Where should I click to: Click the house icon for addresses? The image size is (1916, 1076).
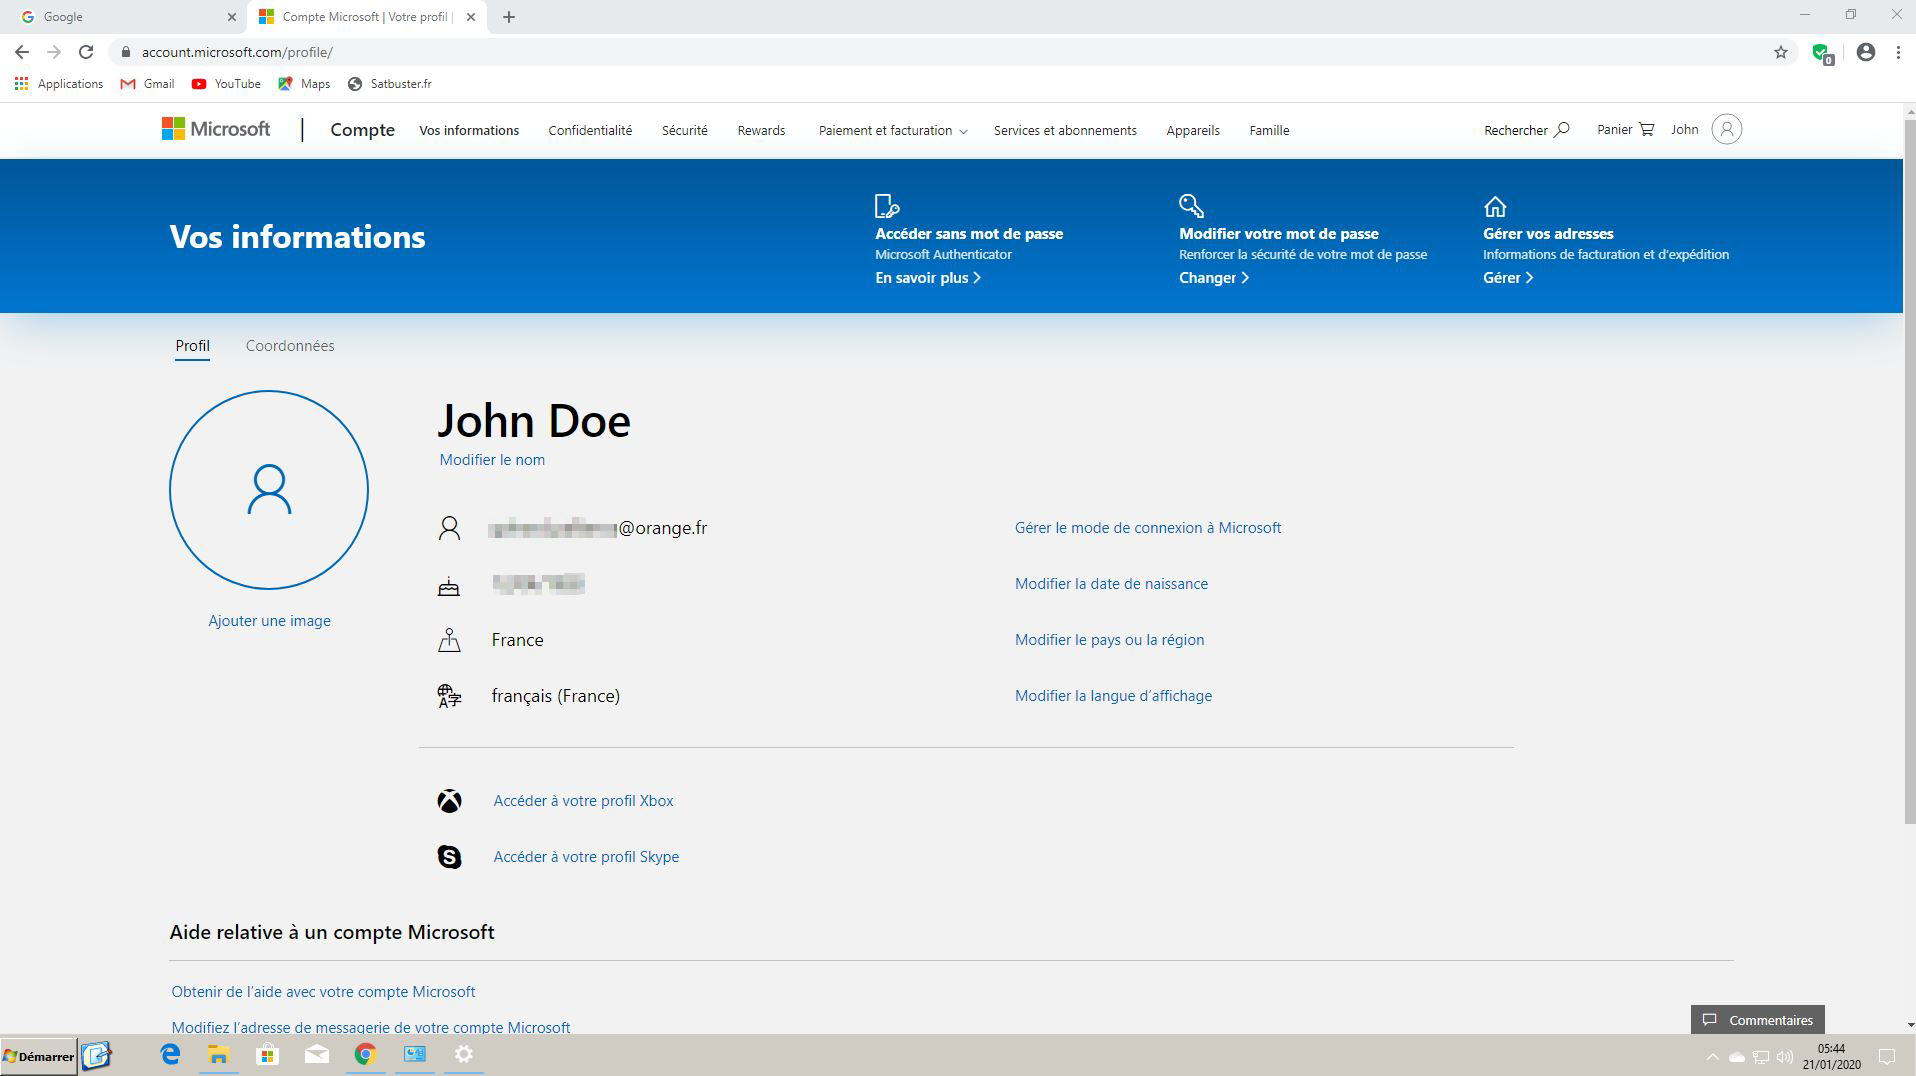coord(1495,207)
